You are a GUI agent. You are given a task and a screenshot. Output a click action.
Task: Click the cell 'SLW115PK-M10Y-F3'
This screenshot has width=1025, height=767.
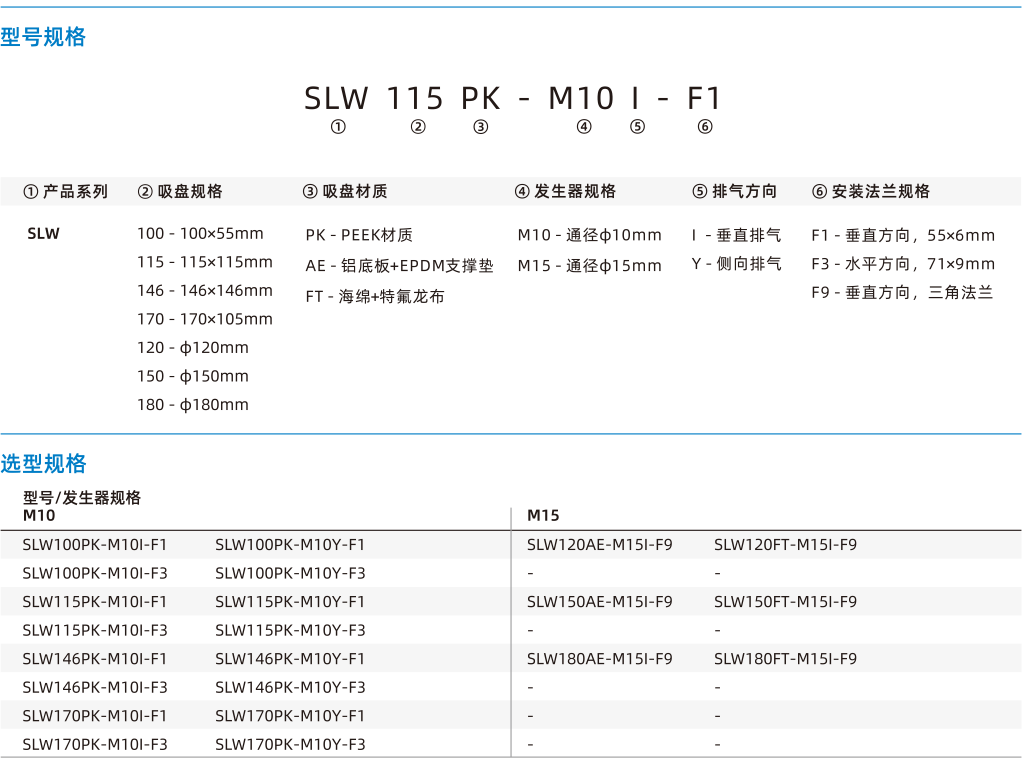[290, 630]
